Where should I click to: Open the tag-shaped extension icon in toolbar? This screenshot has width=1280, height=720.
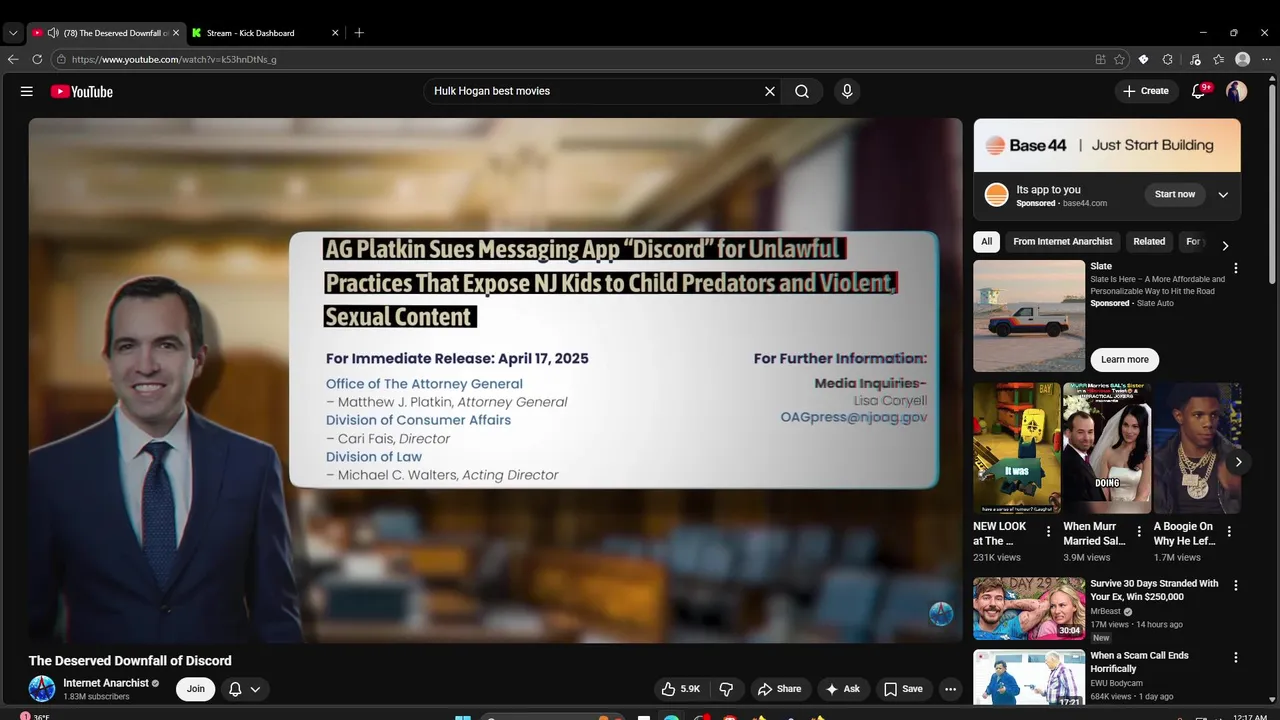1144,59
